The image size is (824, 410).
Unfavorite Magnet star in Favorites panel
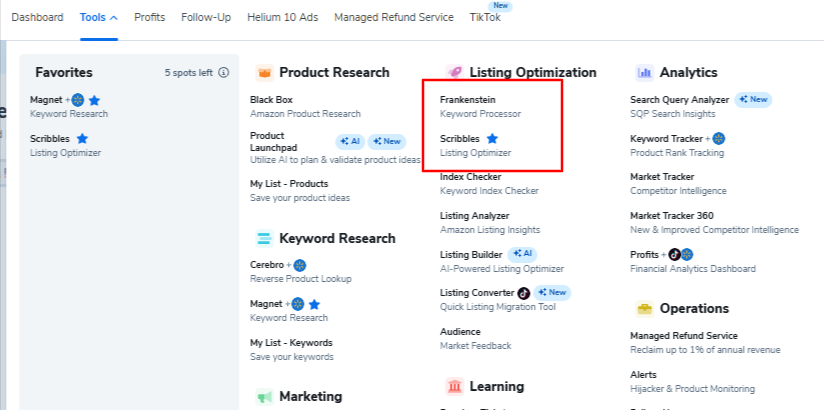(94, 100)
